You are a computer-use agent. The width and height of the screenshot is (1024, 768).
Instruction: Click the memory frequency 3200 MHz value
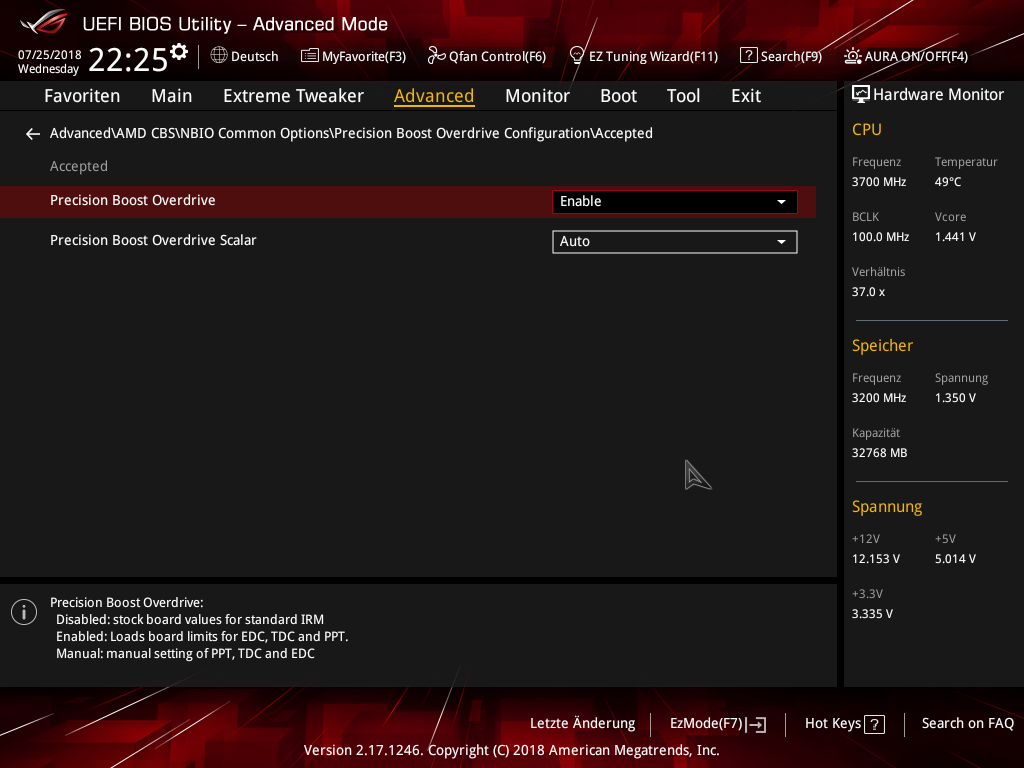pos(879,398)
